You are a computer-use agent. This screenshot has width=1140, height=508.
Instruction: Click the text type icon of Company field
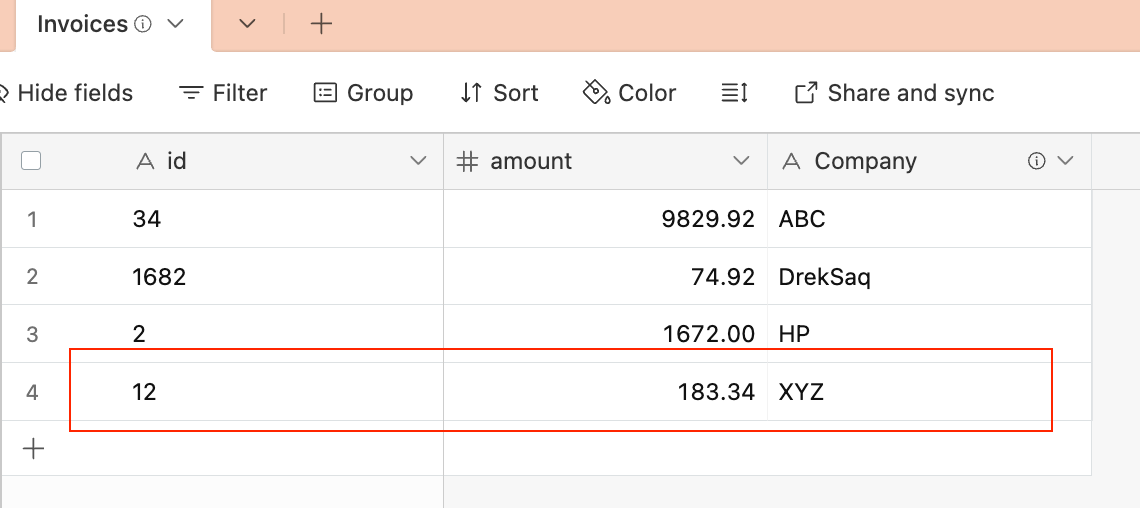click(x=790, y=161)
